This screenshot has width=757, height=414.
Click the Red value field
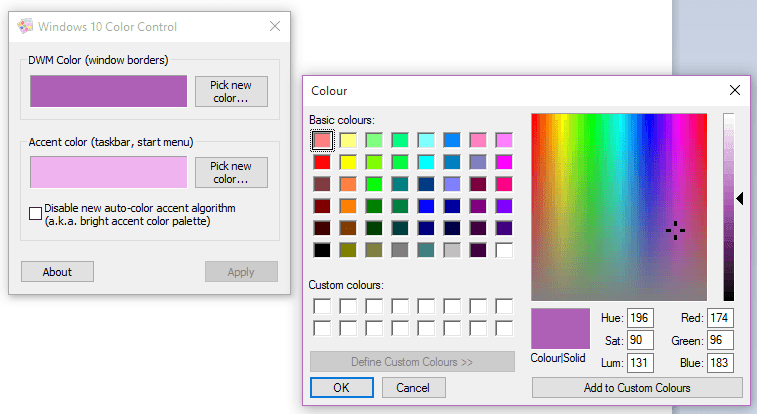[720, 318]
